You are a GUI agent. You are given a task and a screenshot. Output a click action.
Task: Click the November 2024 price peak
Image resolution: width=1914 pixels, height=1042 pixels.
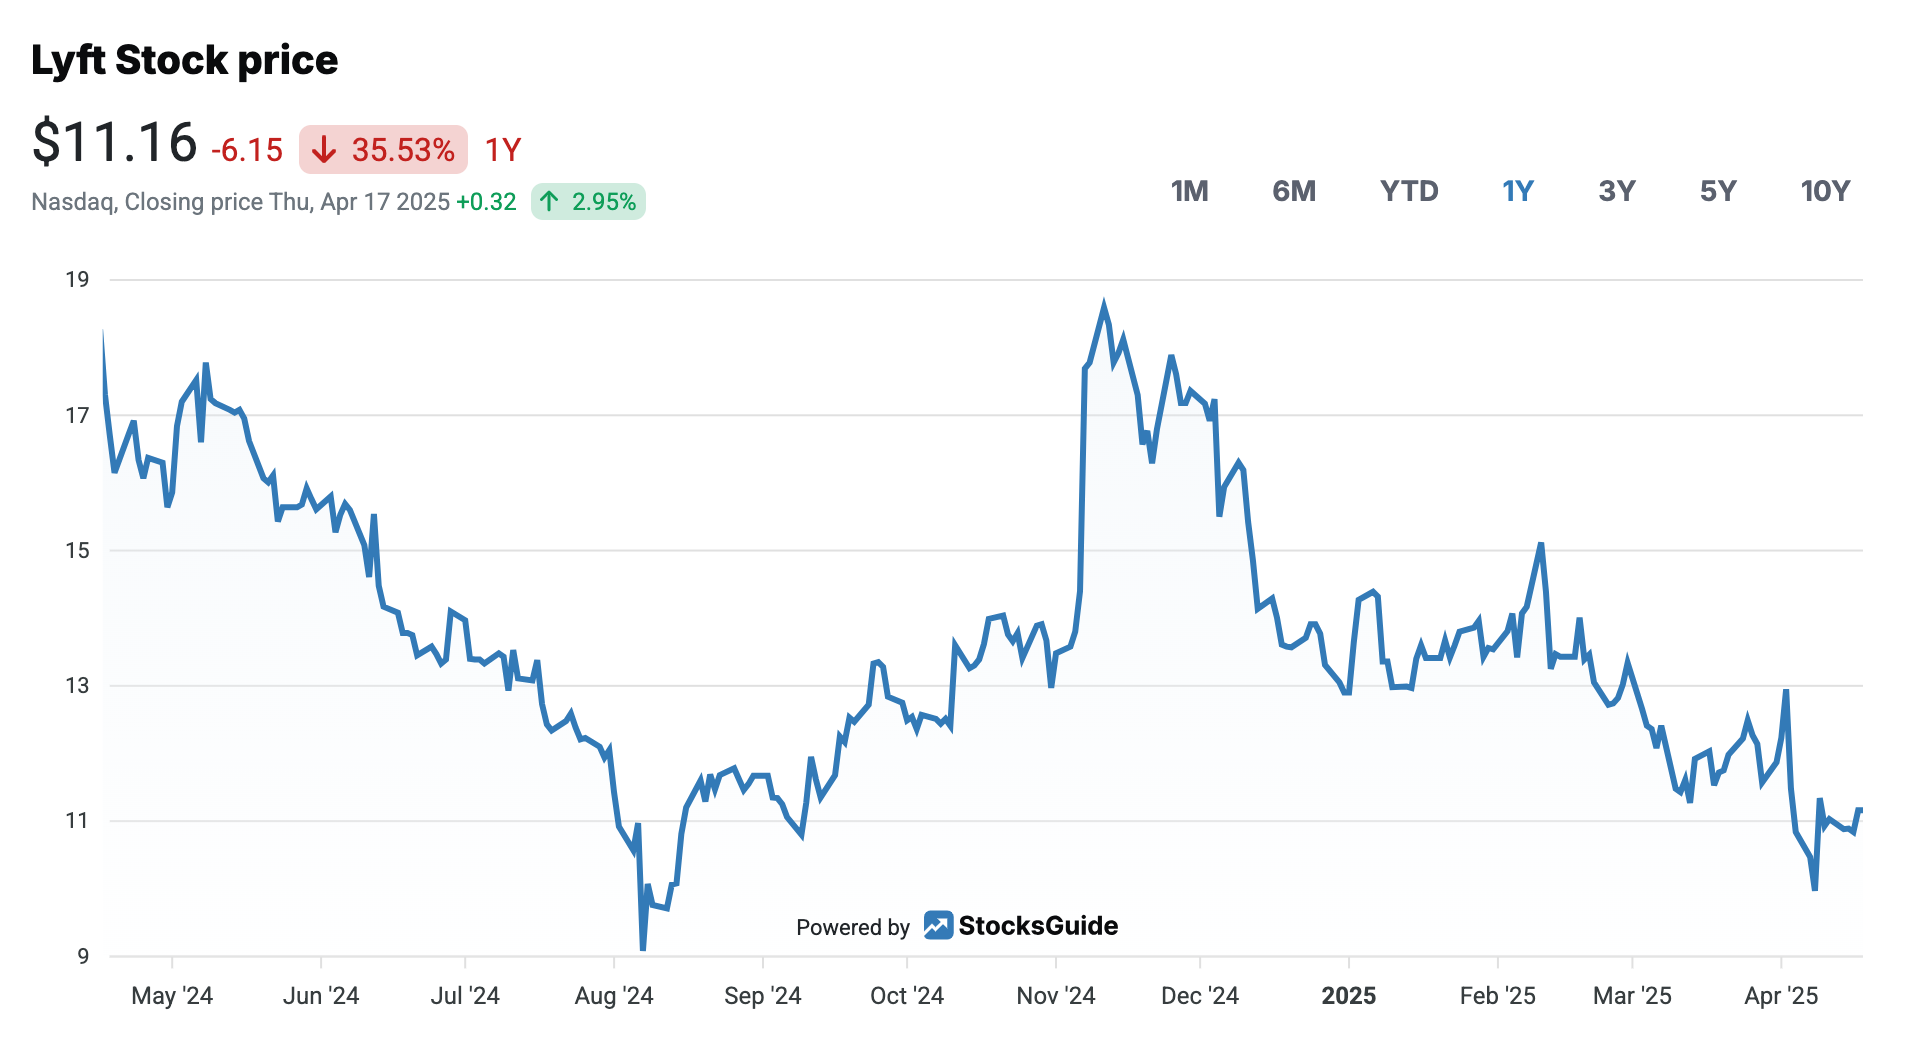coord(1104,306)
